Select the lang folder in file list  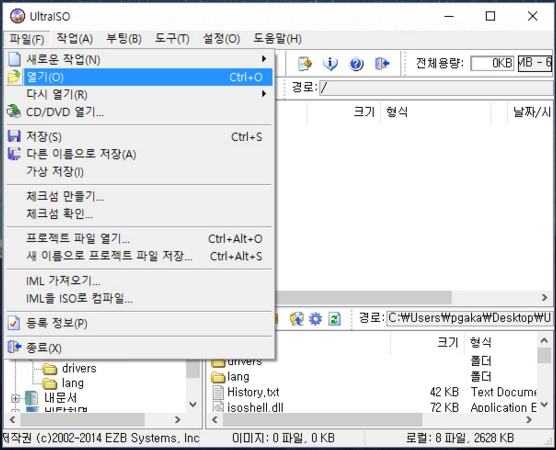point(238,377)
